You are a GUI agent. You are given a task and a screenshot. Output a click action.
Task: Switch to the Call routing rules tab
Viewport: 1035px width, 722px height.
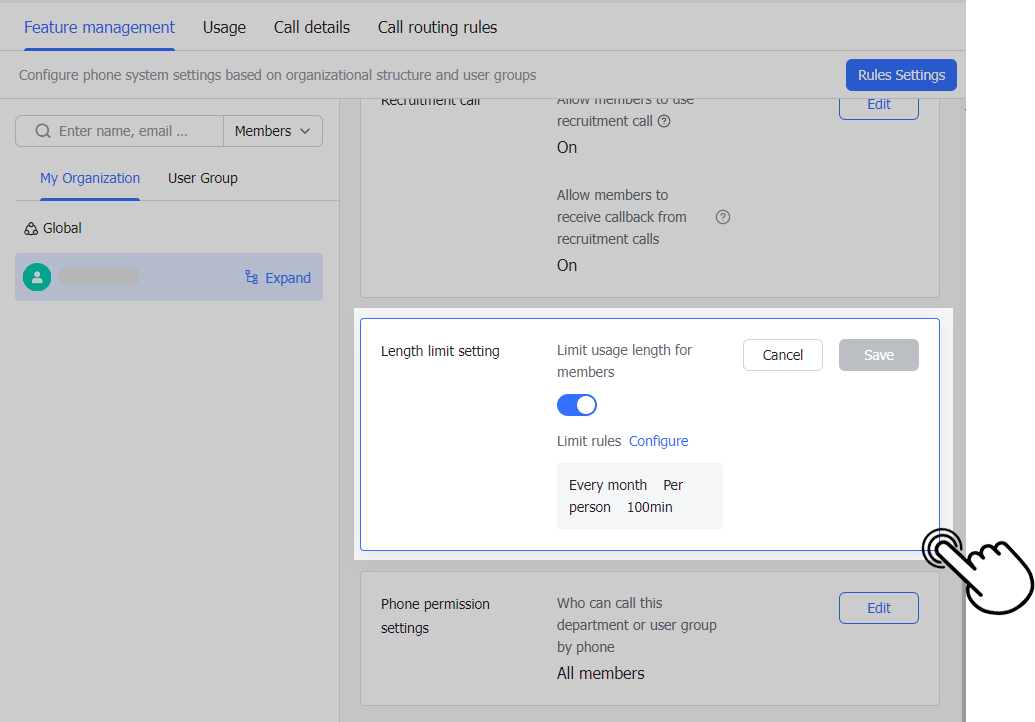437,27
